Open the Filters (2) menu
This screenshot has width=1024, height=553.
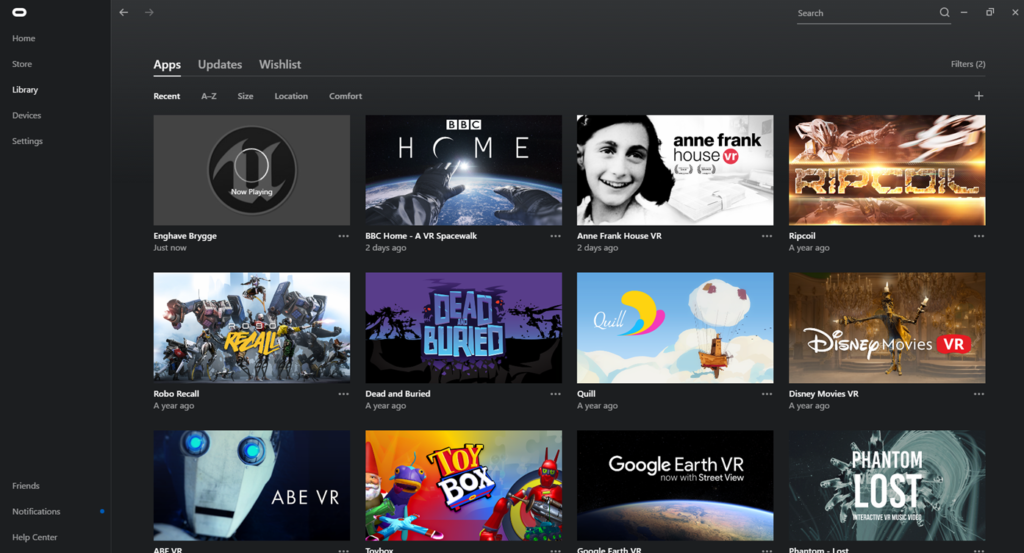[x=968, y=64]
